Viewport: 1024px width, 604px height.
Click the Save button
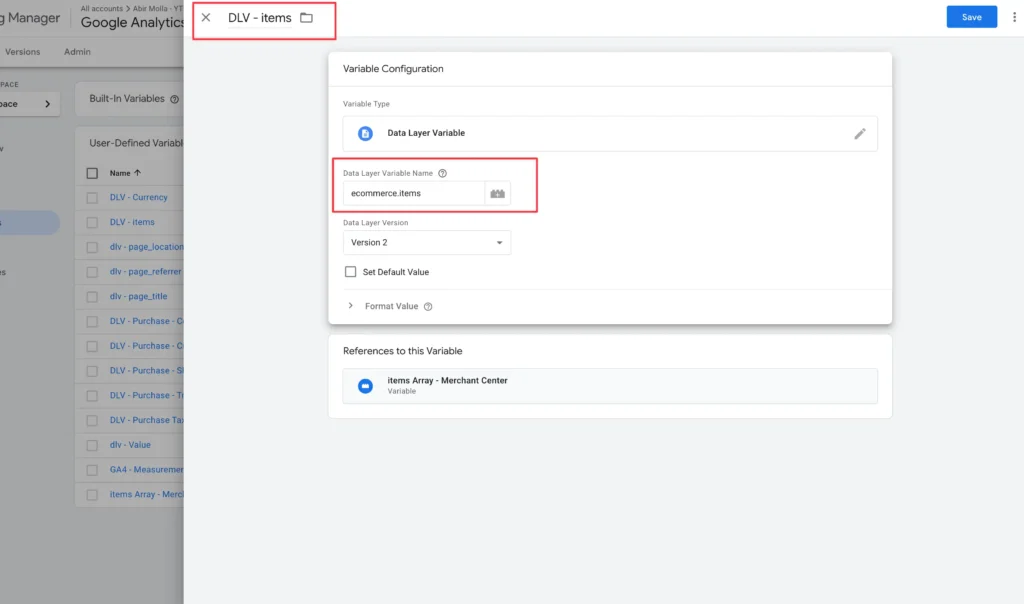pos(971,17)
